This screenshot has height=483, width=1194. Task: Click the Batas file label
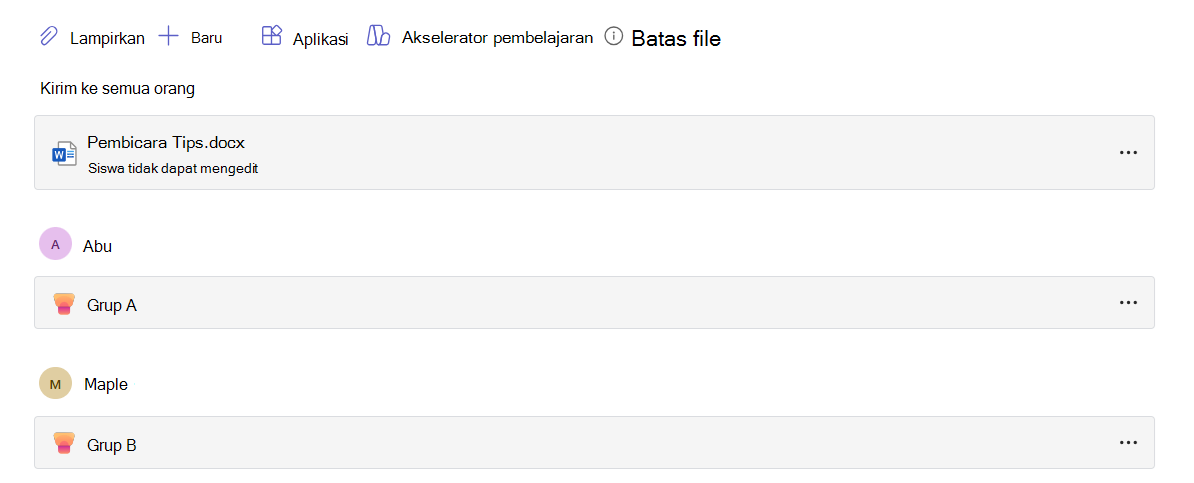(676, 38)
